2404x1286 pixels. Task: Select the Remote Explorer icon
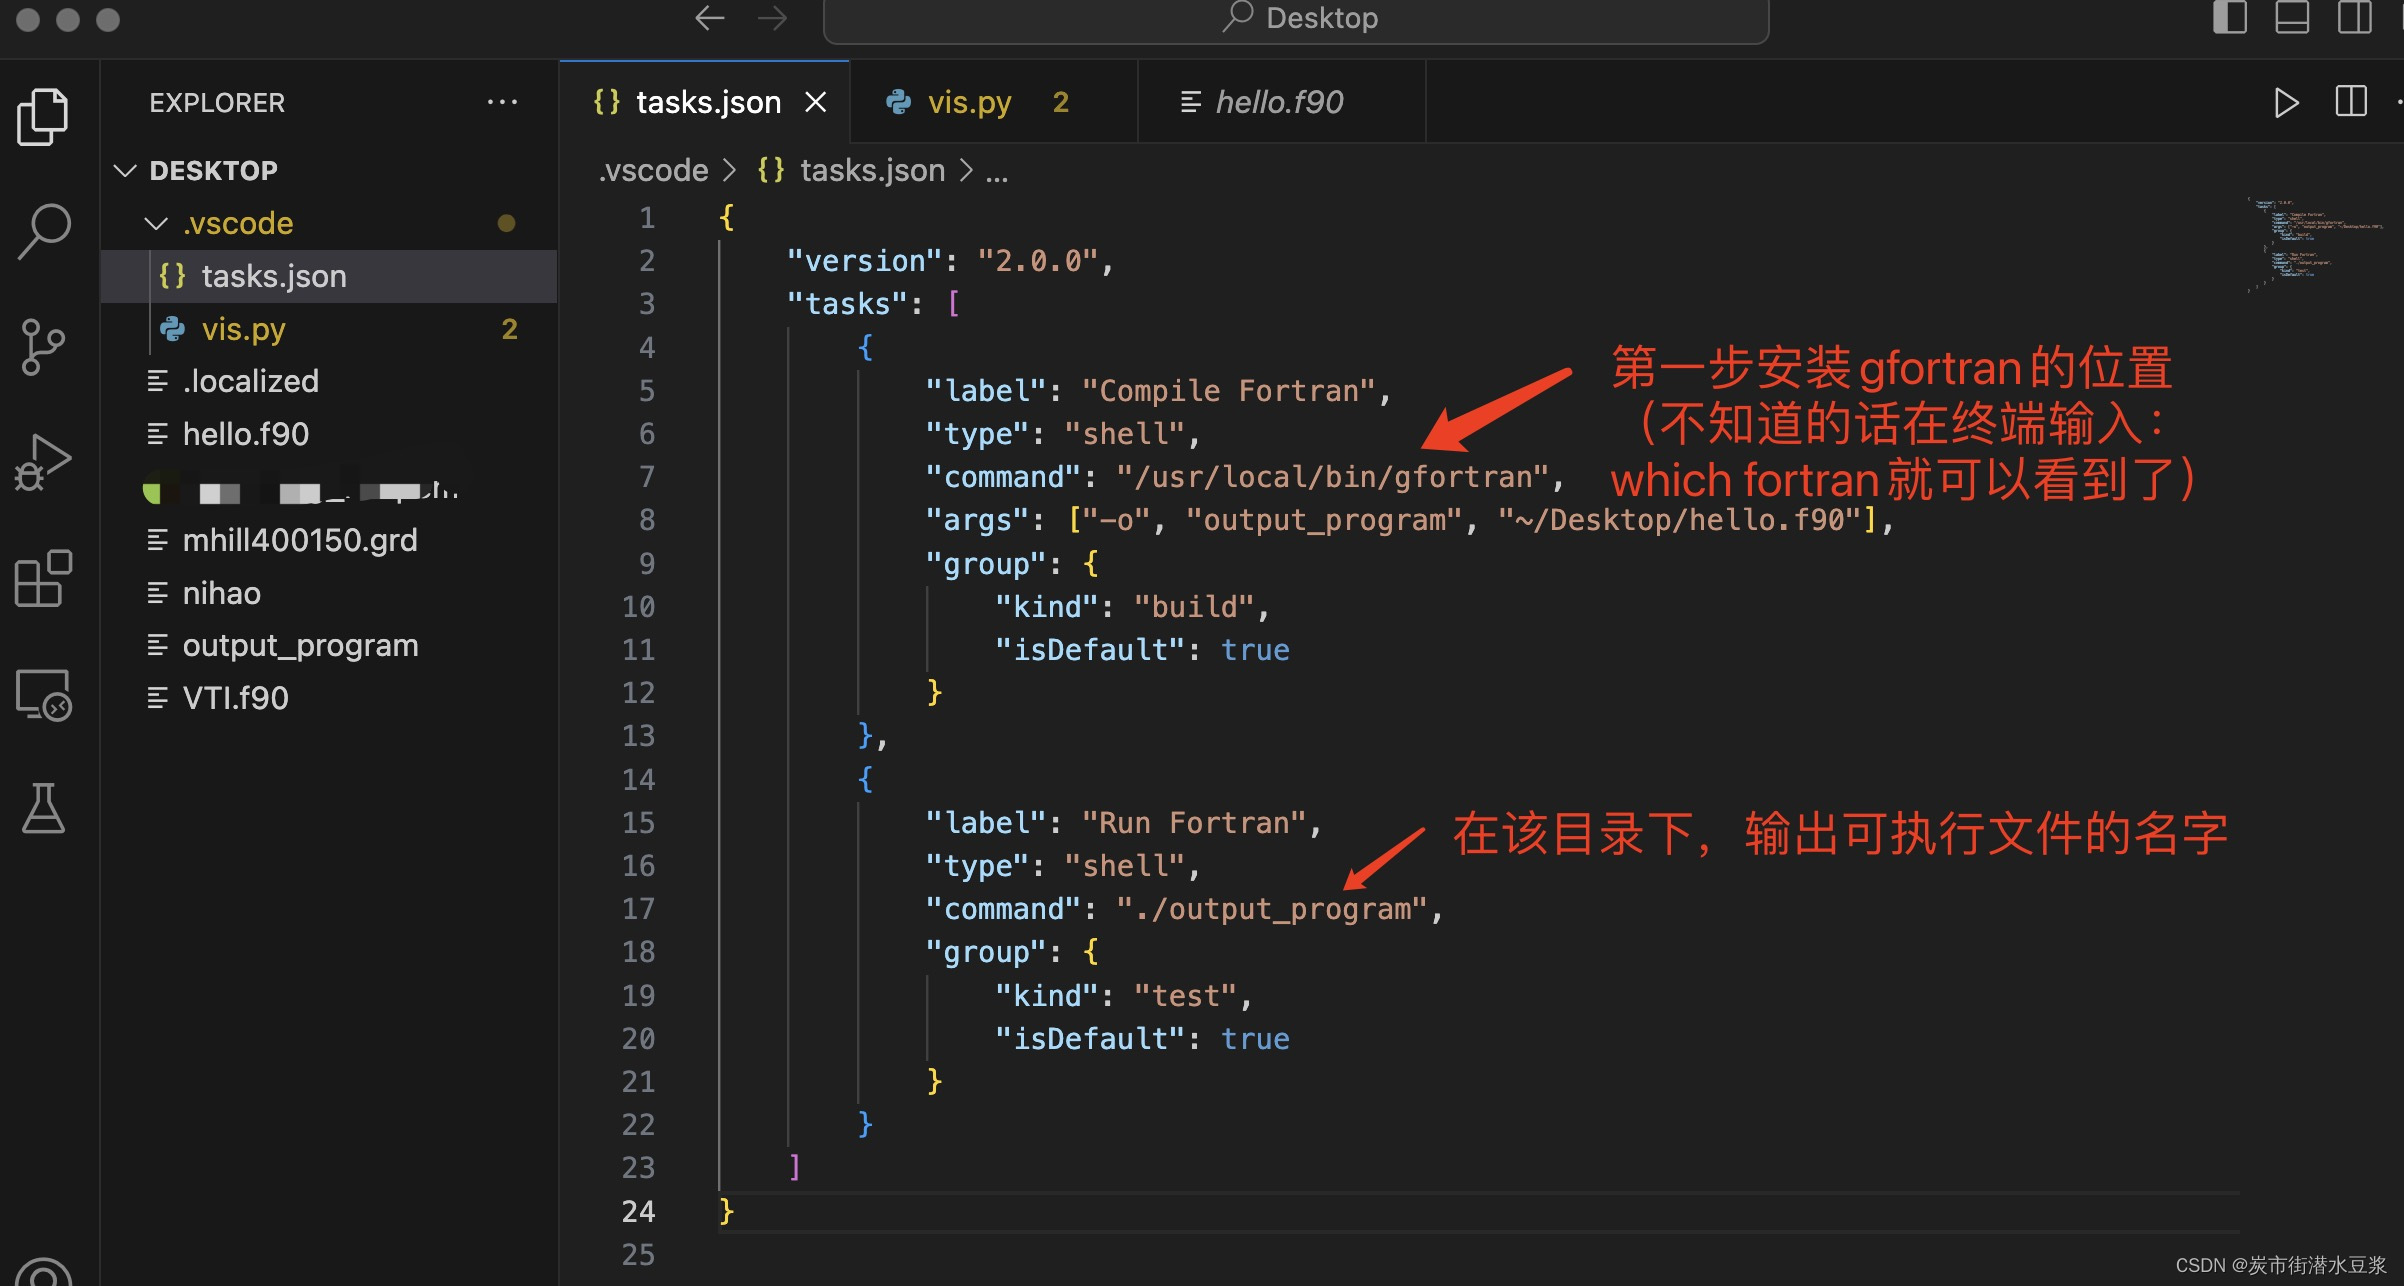click(x=45, y=695)
